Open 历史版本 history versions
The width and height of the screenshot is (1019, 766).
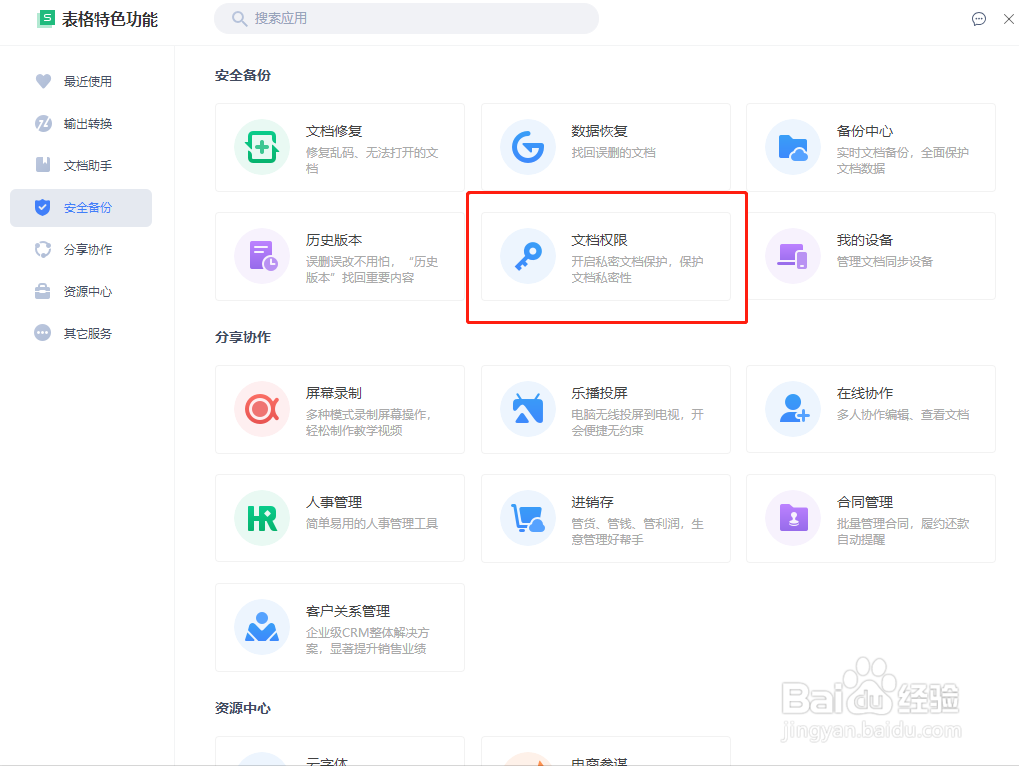pos(340,256)
